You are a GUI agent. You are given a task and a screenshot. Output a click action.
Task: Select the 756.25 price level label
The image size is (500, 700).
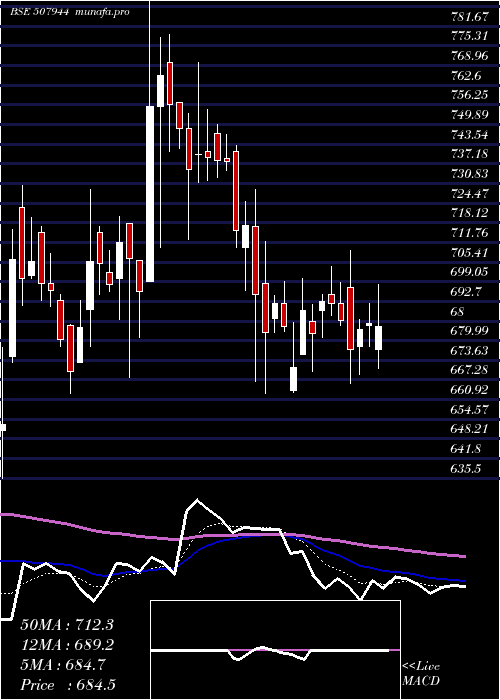469,95
